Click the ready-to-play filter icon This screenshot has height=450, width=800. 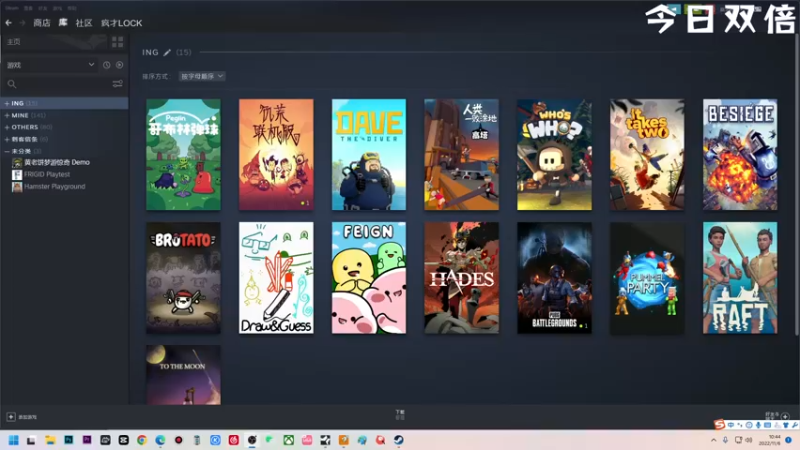coord(119,65)
